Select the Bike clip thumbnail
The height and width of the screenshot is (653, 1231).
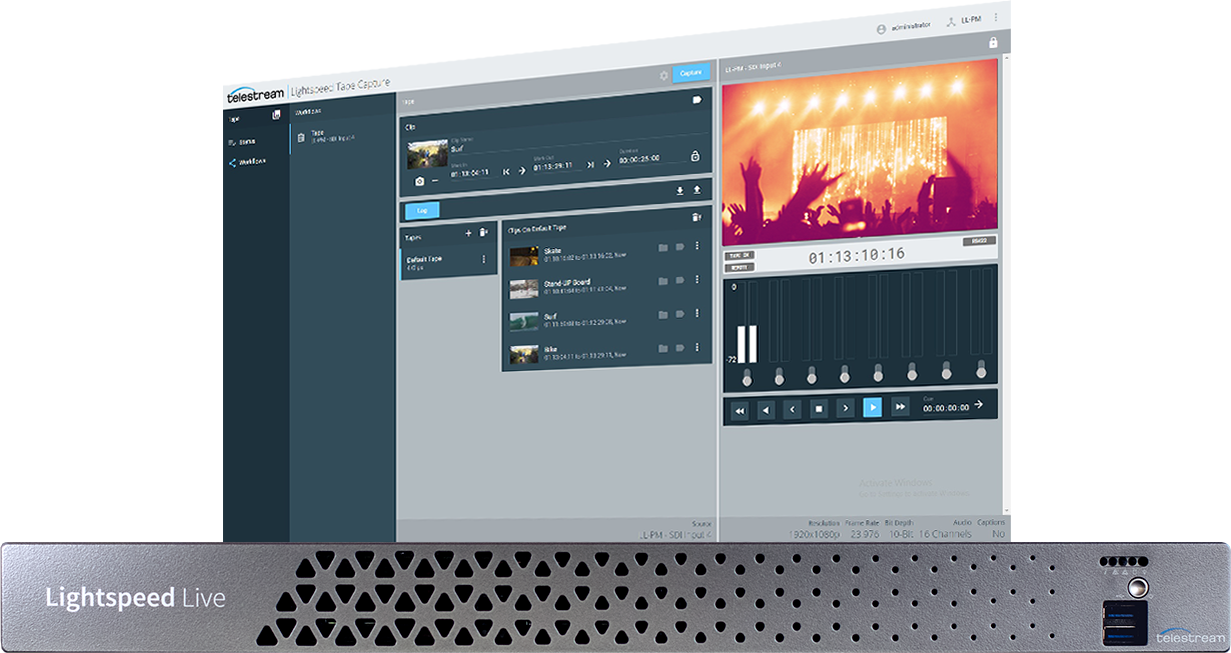click(524, 354)
